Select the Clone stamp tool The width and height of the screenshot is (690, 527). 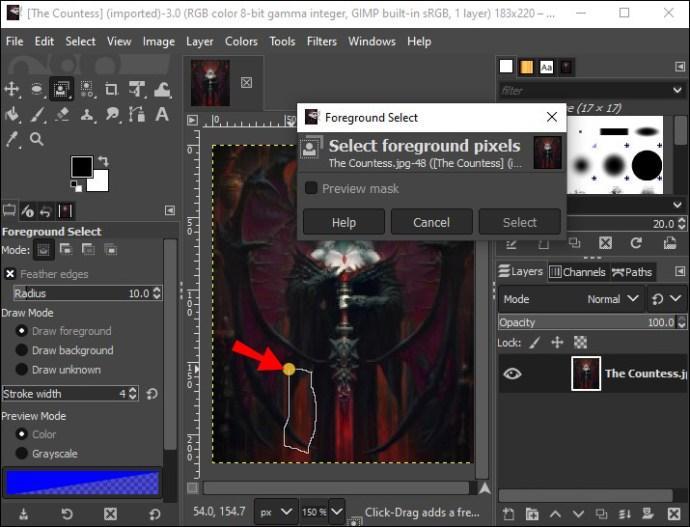(x=87, y=114)
